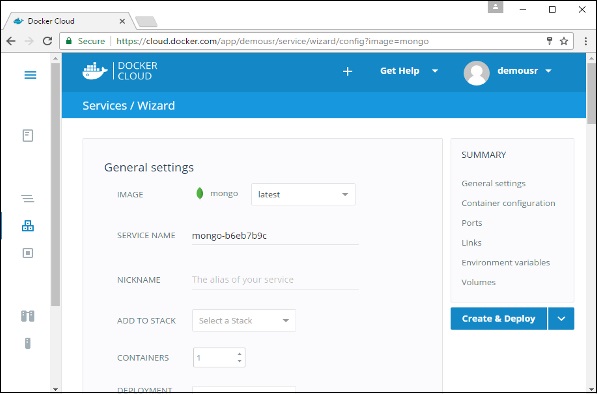Screen dimensions: 597x394
Task: Open the hamburger menu in sidebar
Action: click(x=30, y=75)
